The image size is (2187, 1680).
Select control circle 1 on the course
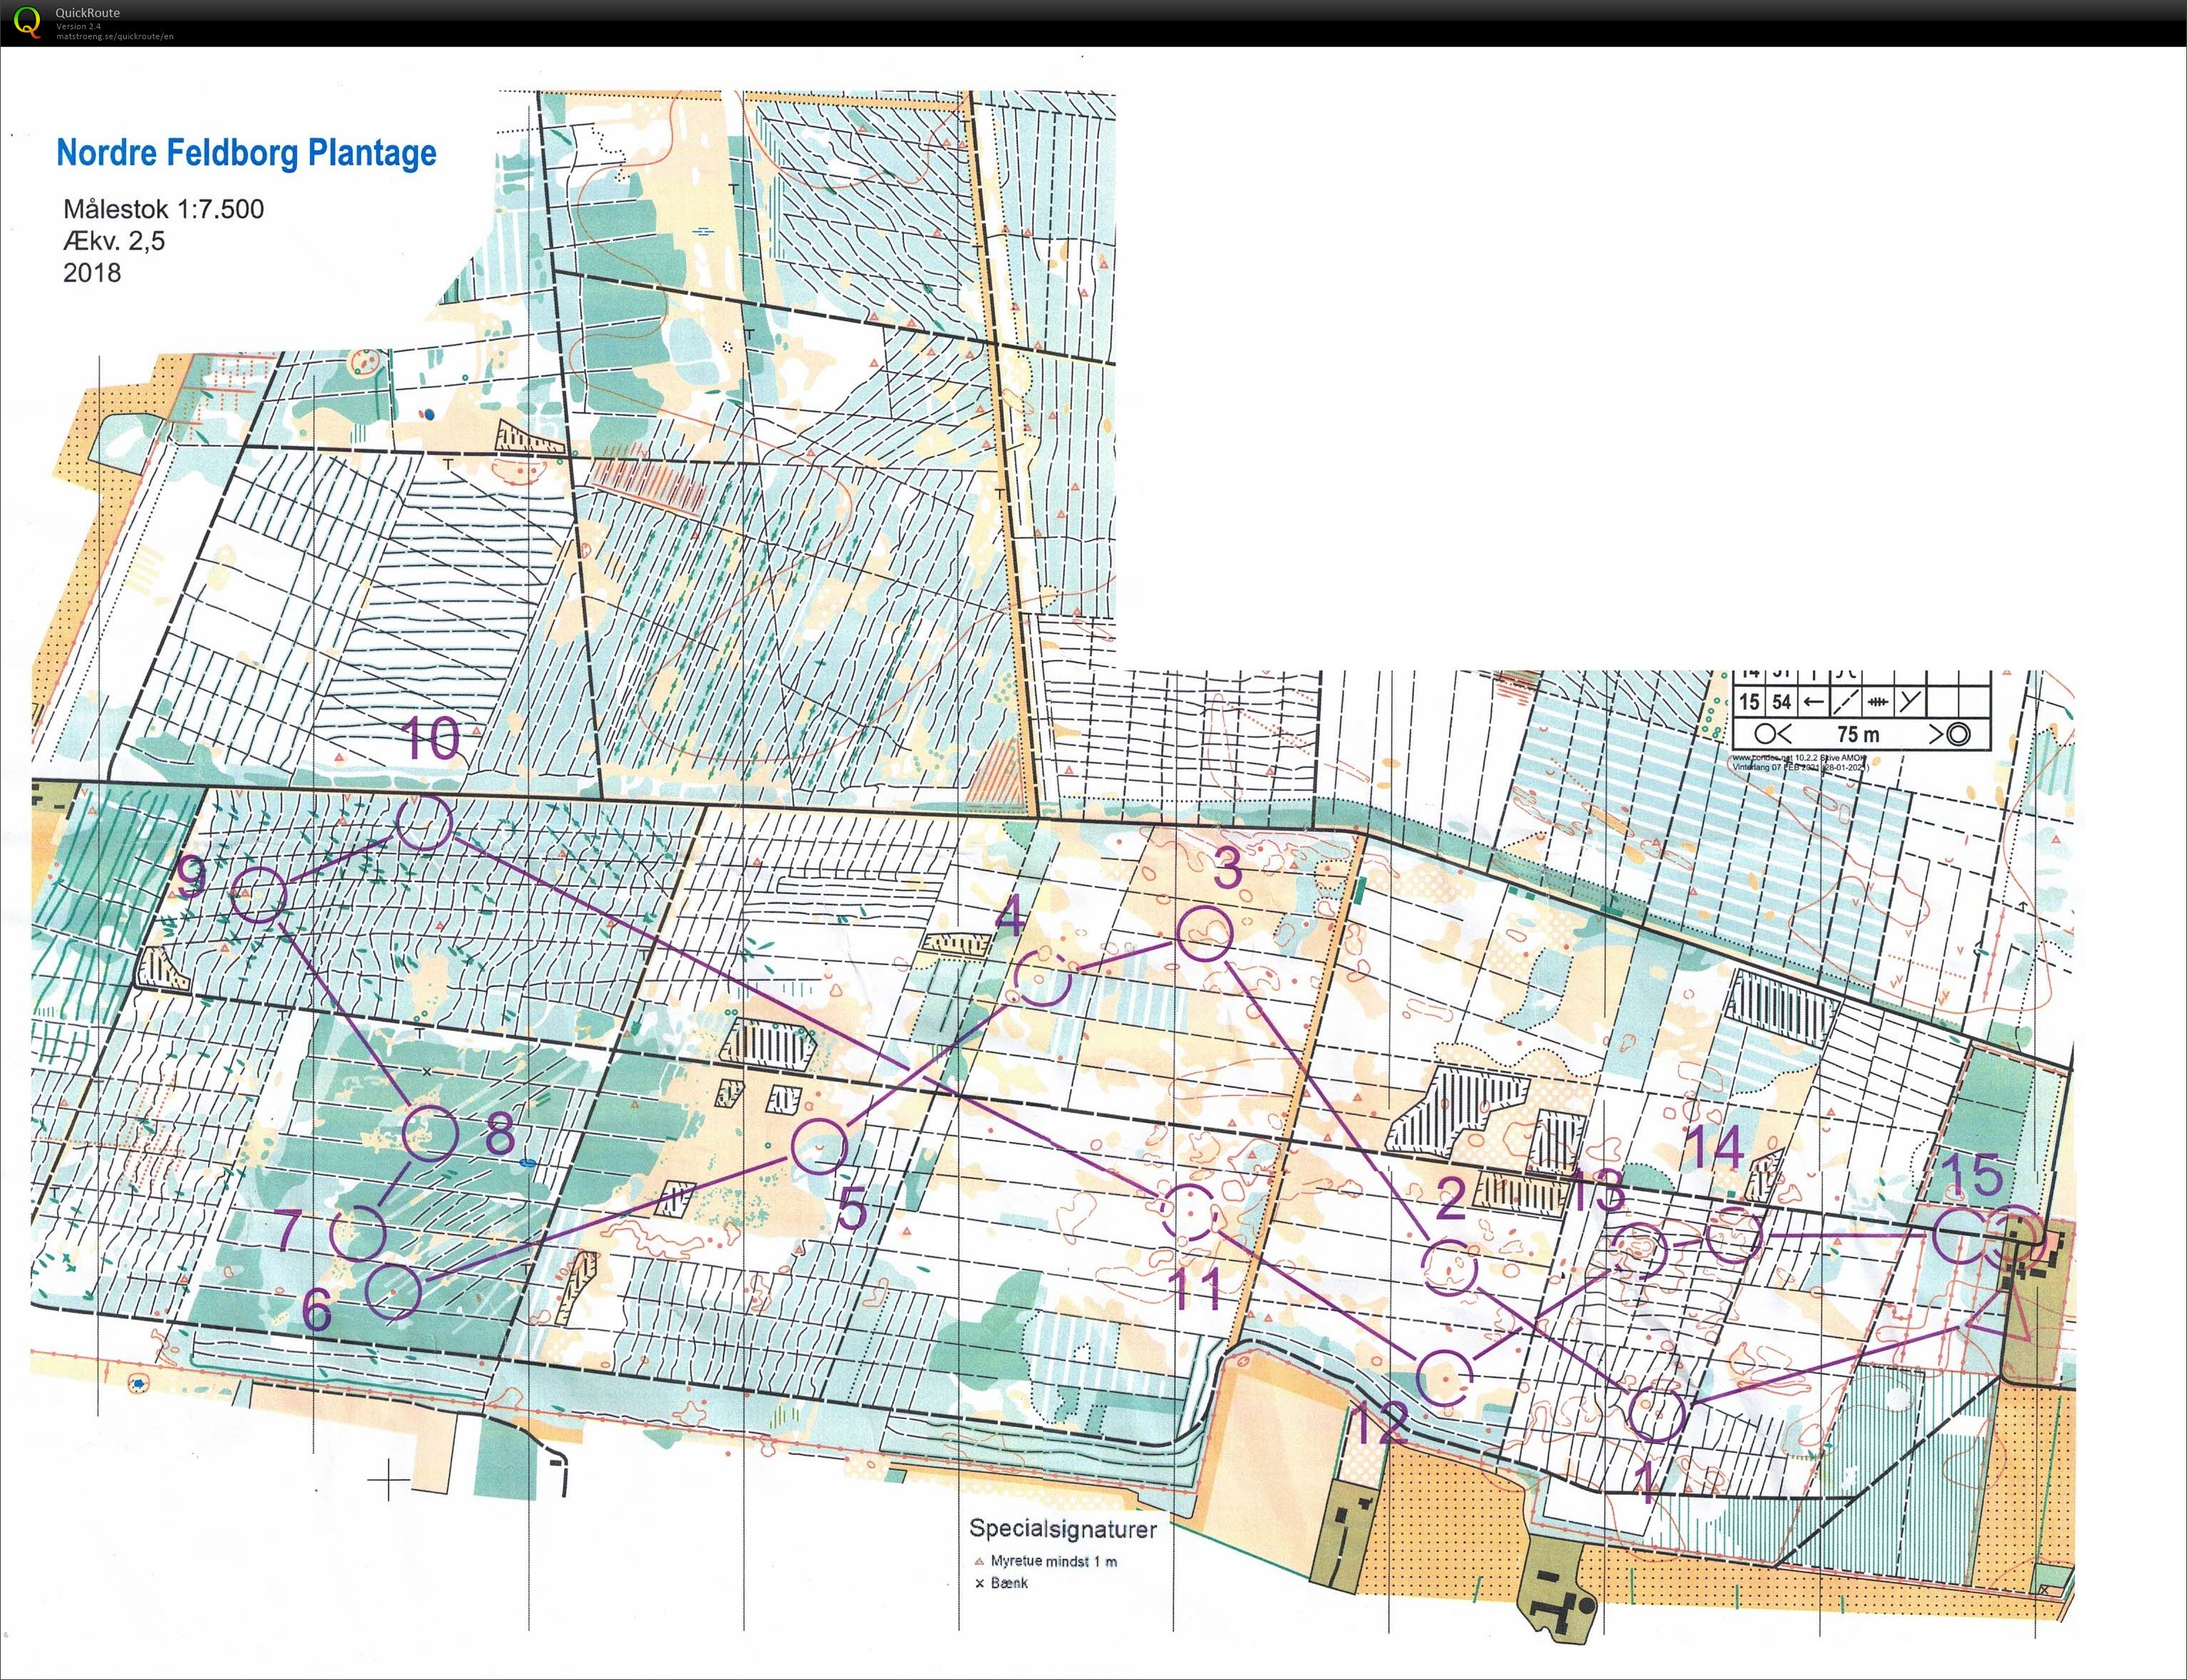point(1657,1414)
